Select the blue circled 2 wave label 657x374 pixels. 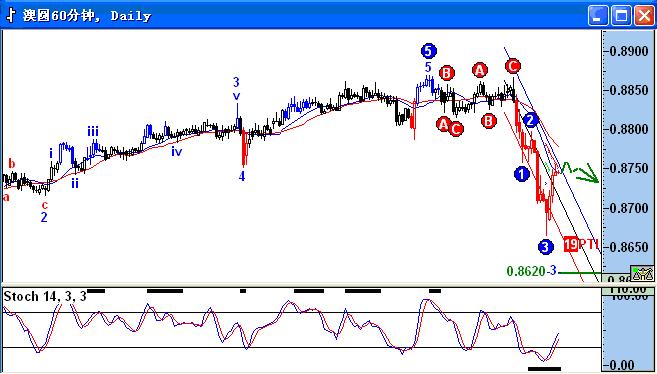click(530, 121)
